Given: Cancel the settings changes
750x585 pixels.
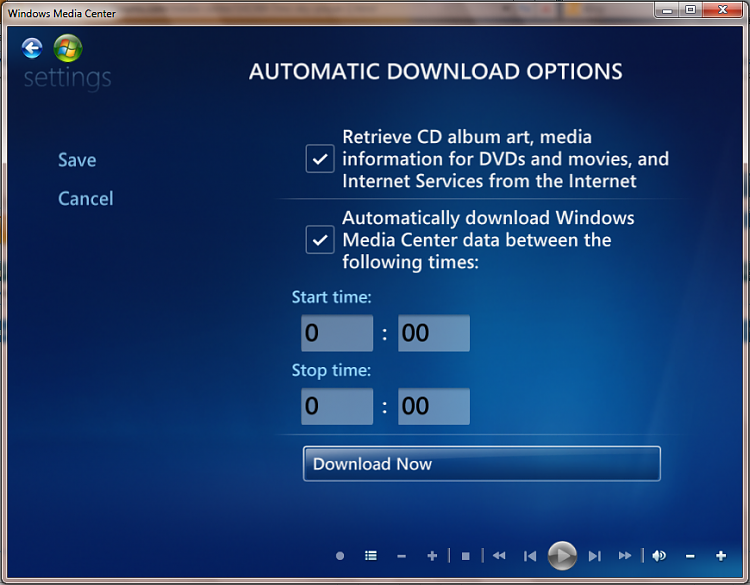Looking at the screenshot, I should coord(86,199).
